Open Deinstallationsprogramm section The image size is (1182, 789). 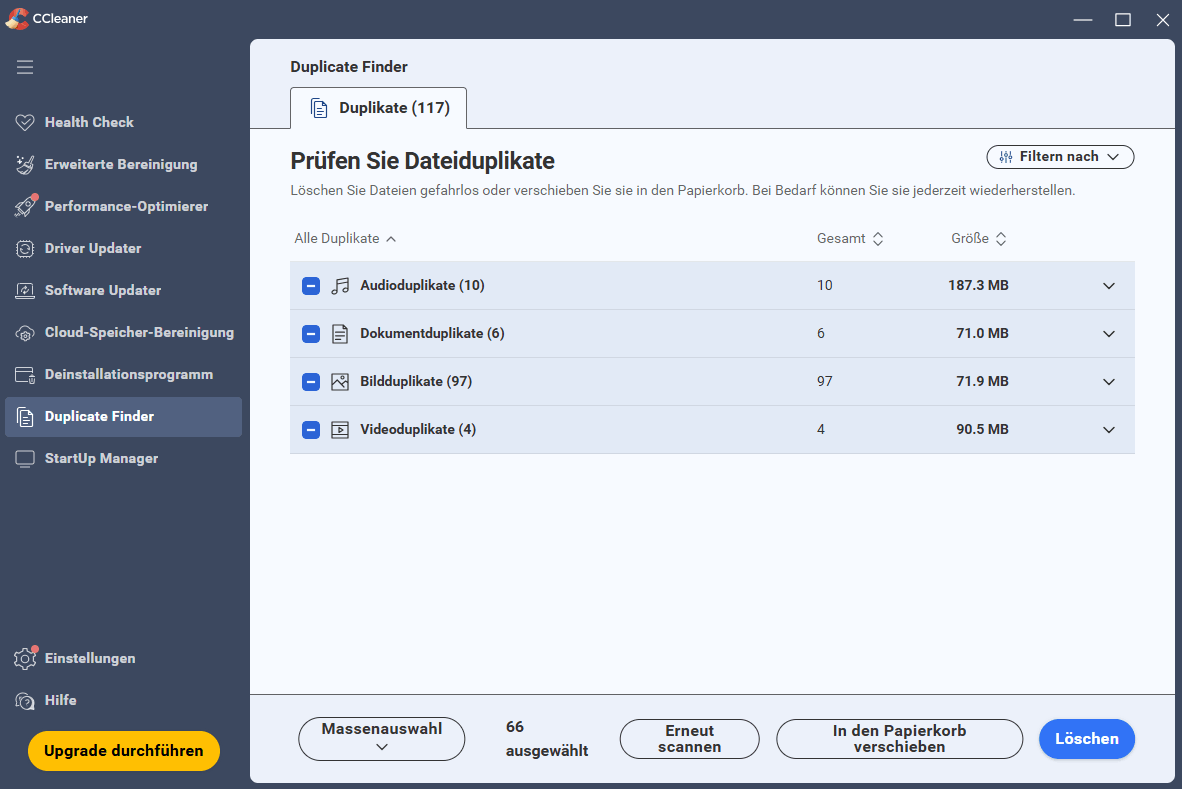[x=124, y=375]
